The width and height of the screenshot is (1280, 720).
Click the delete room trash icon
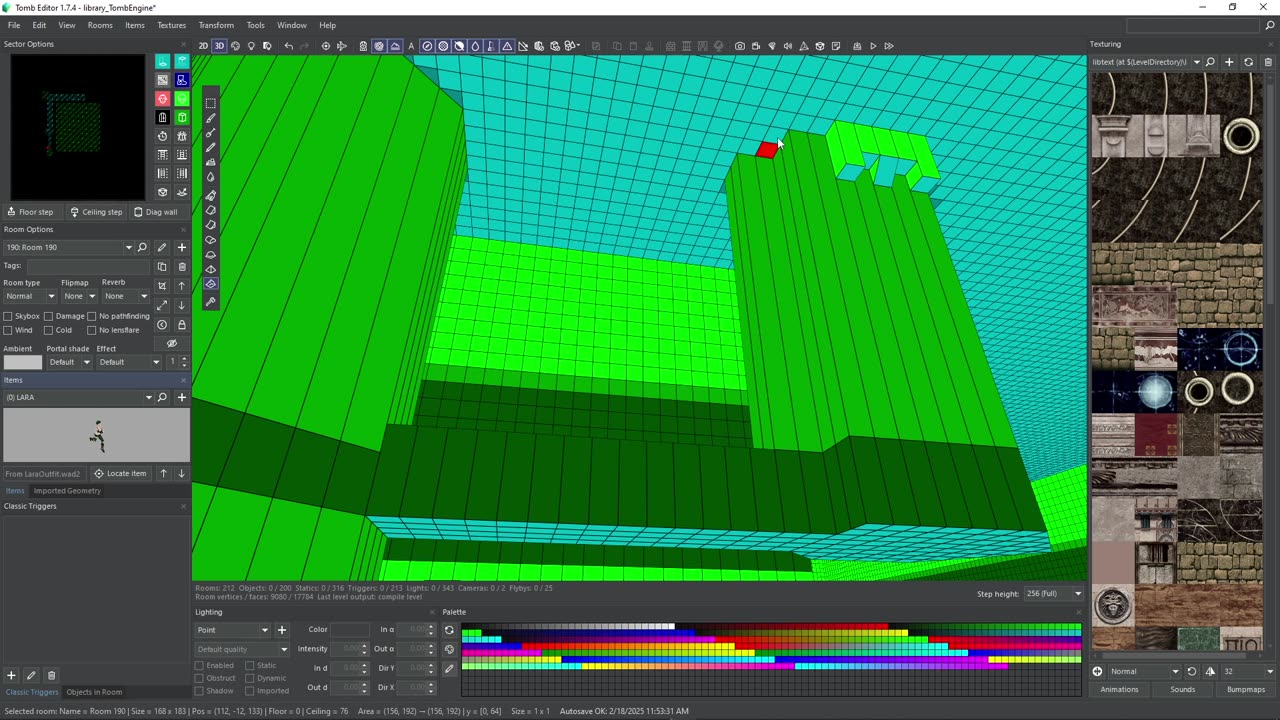point(181,267)
